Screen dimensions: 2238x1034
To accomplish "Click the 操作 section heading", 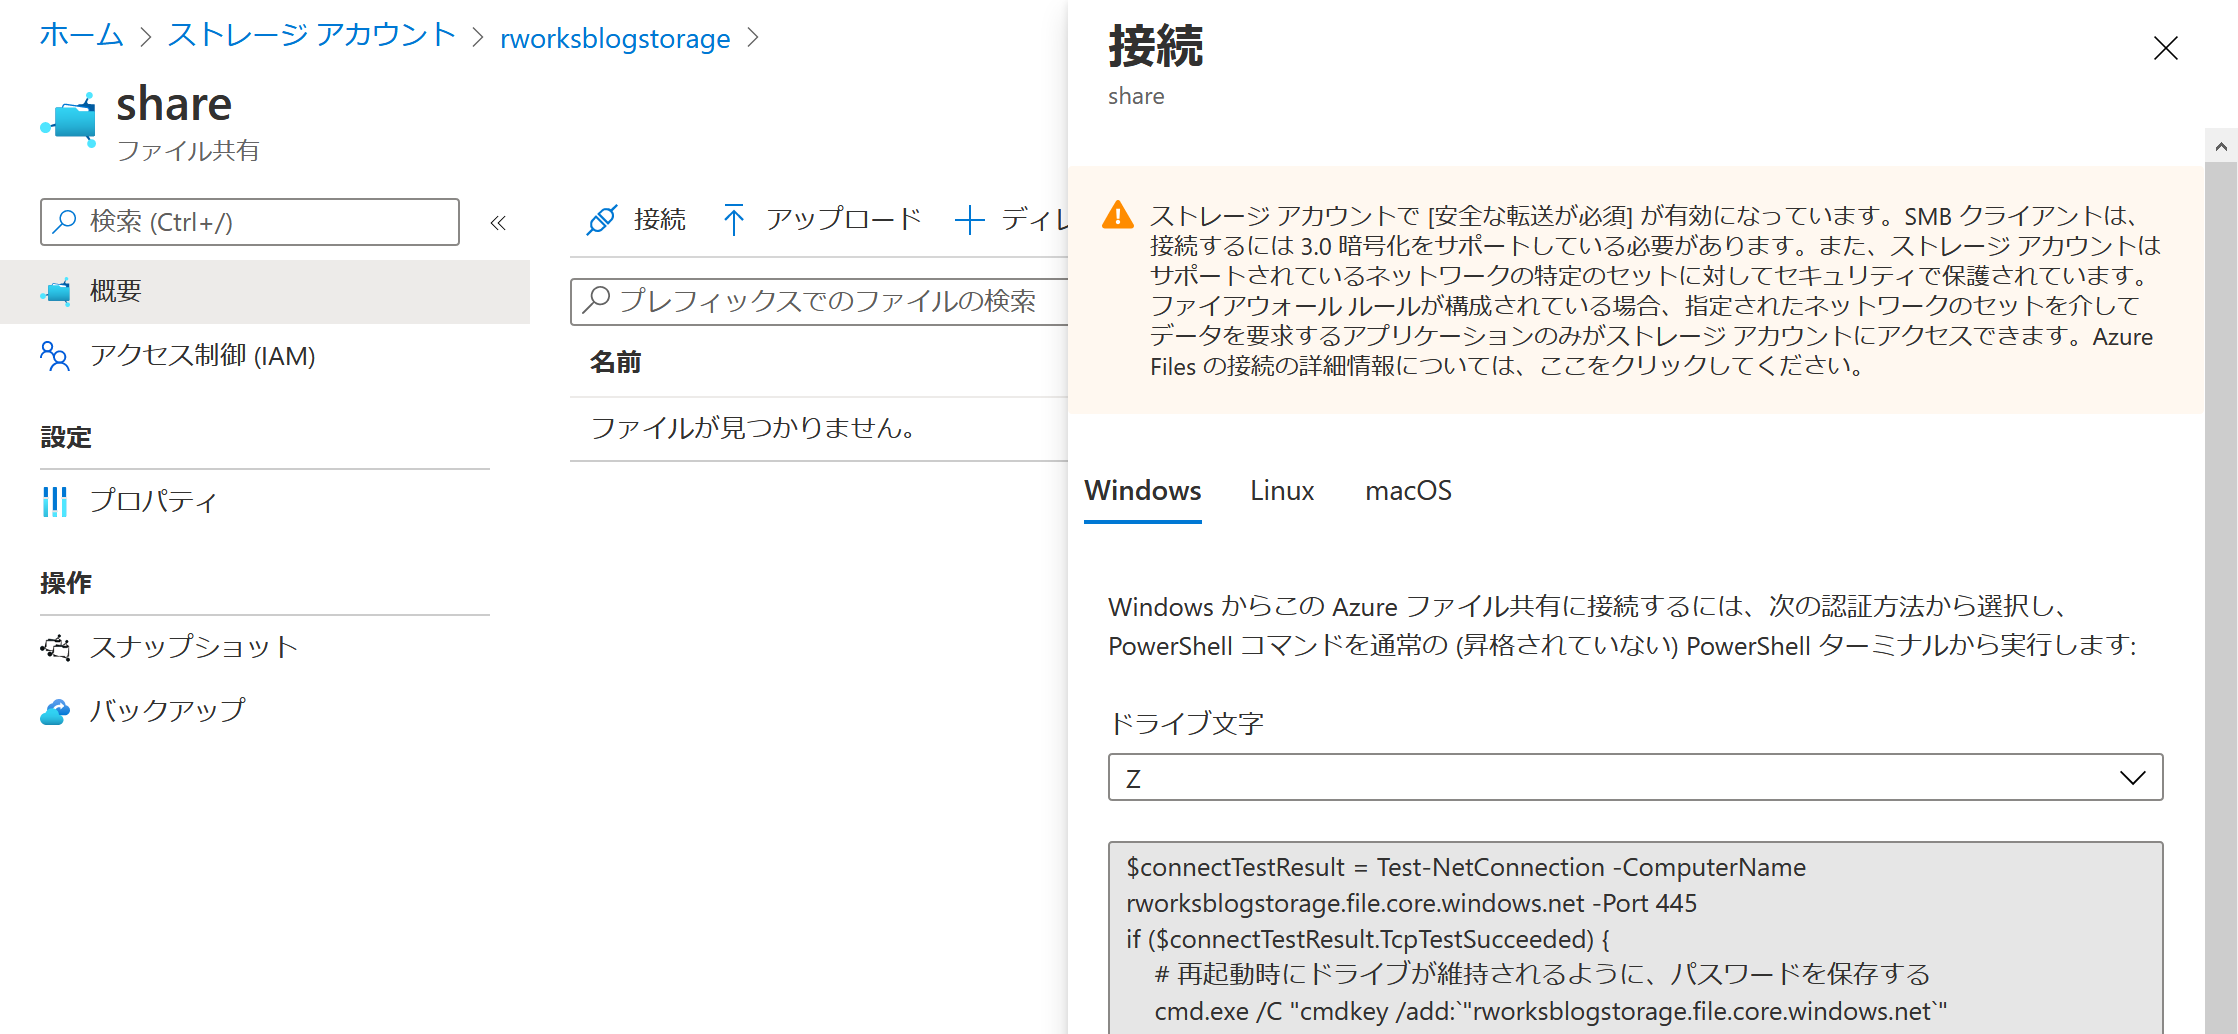I will click(x=66, y=583).
